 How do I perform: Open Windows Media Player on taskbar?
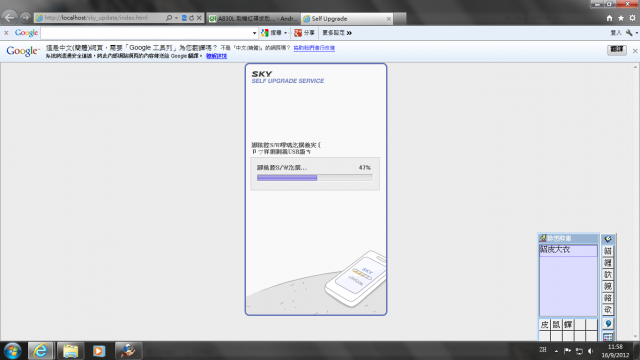pyautogui.click(x=98, y=351)
